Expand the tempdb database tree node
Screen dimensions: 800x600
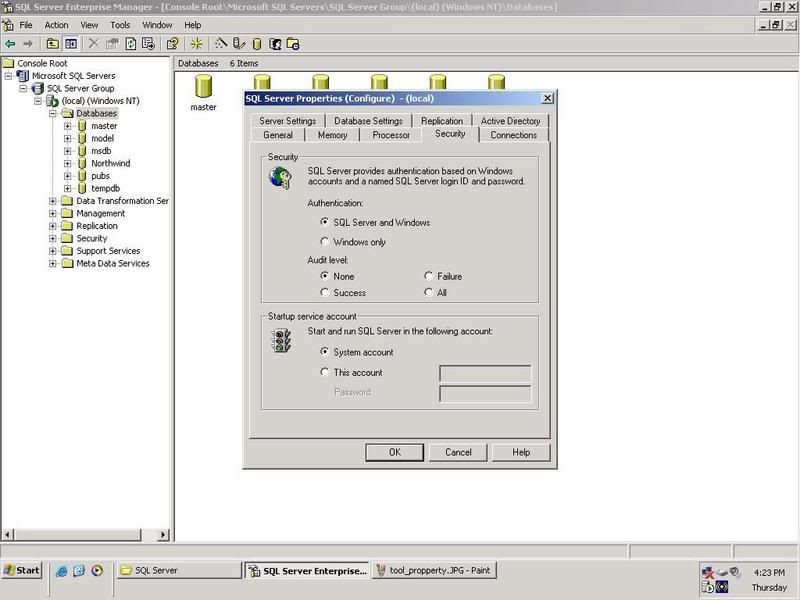point(67,188)
